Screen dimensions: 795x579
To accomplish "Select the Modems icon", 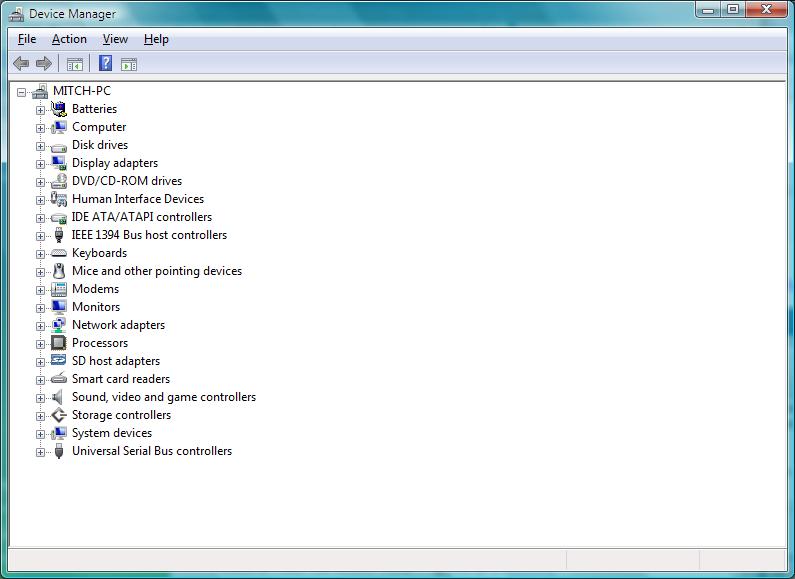I will coord(59,289).
